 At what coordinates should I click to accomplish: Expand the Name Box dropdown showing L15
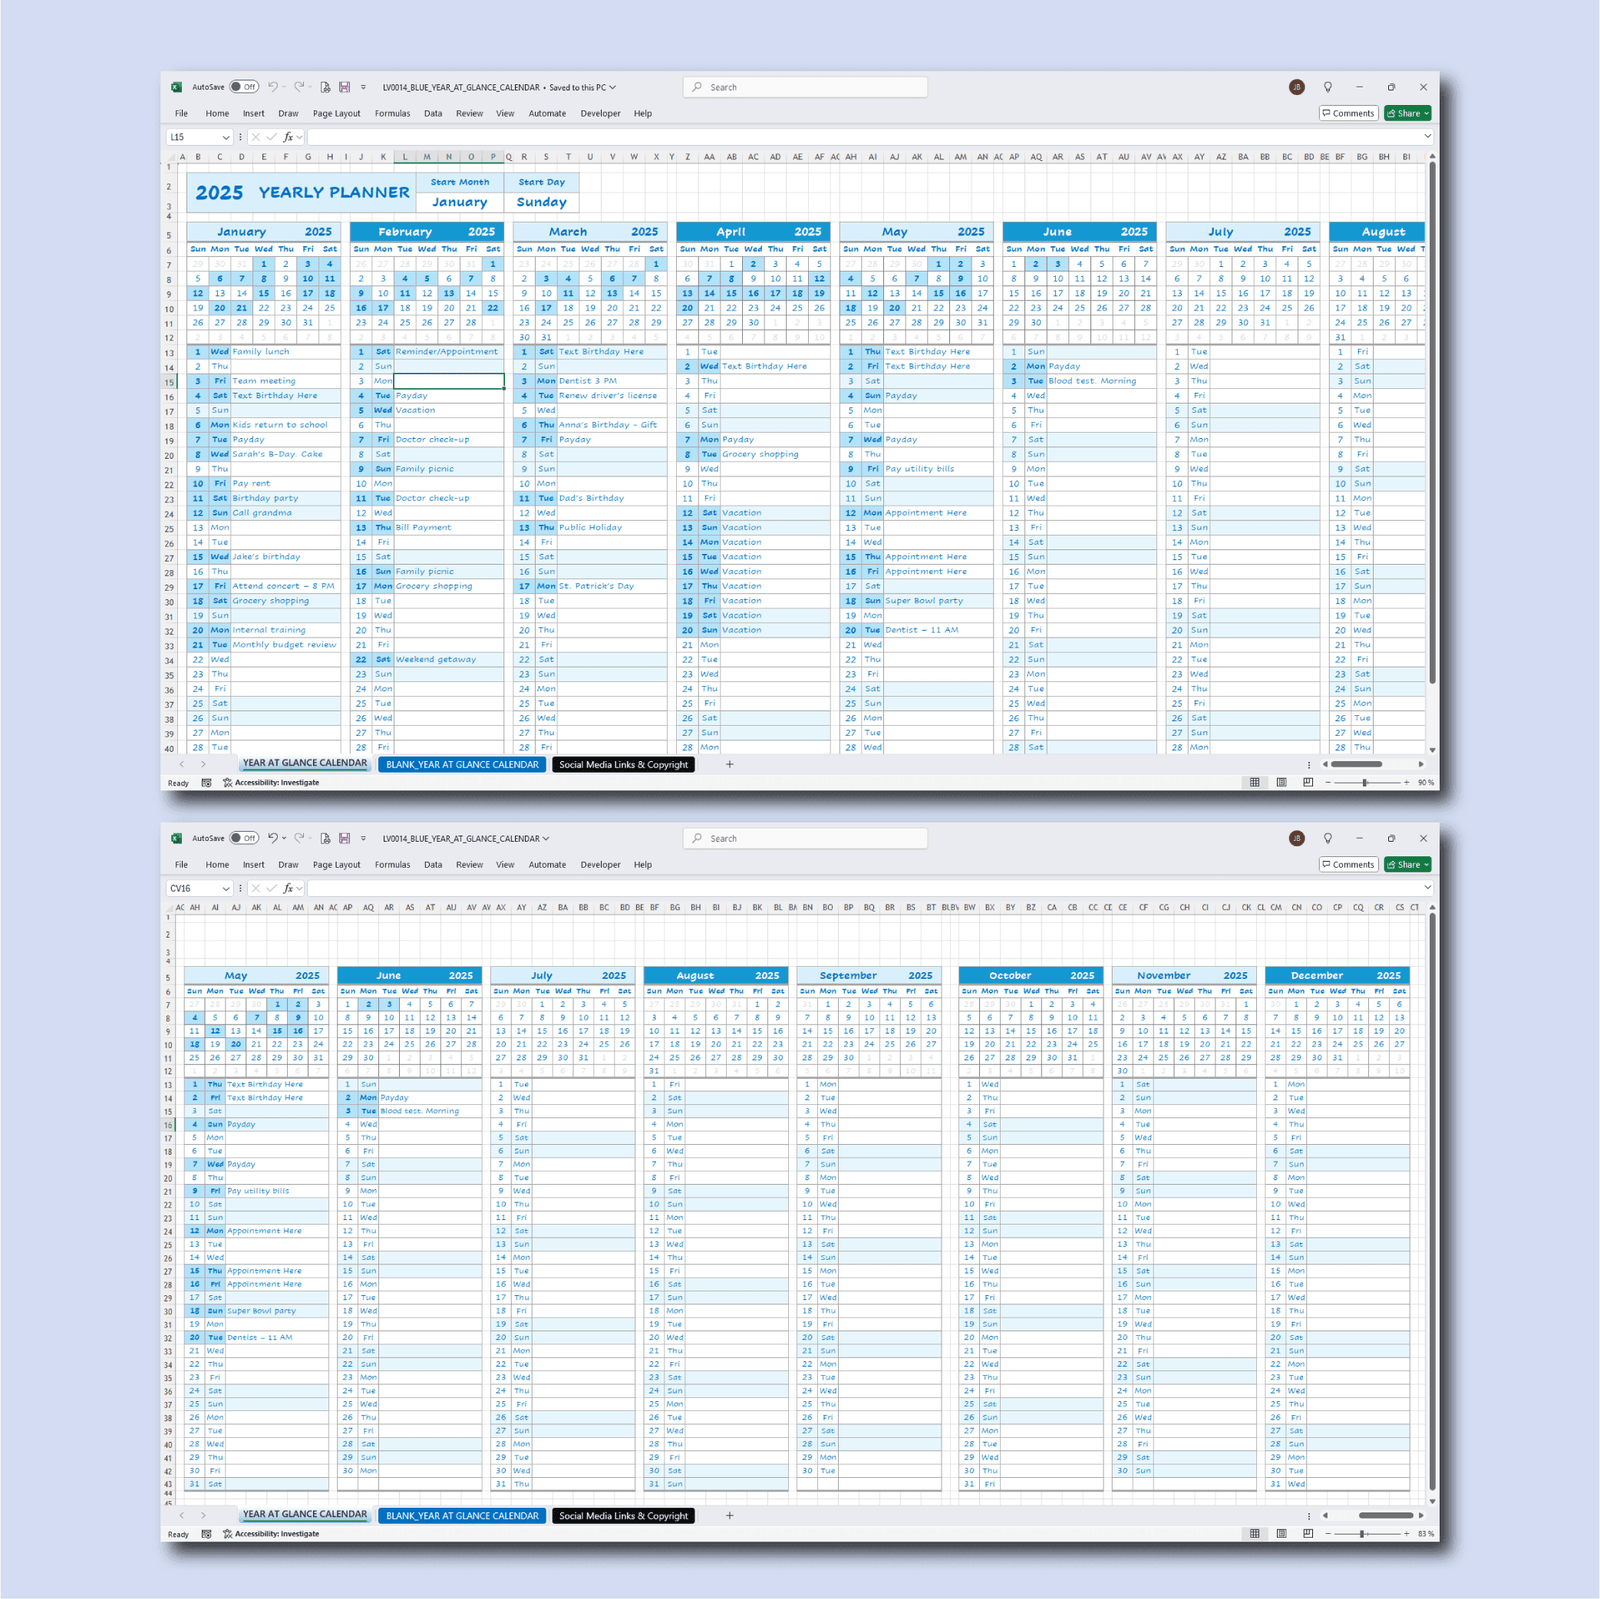[x=226, y=137]
